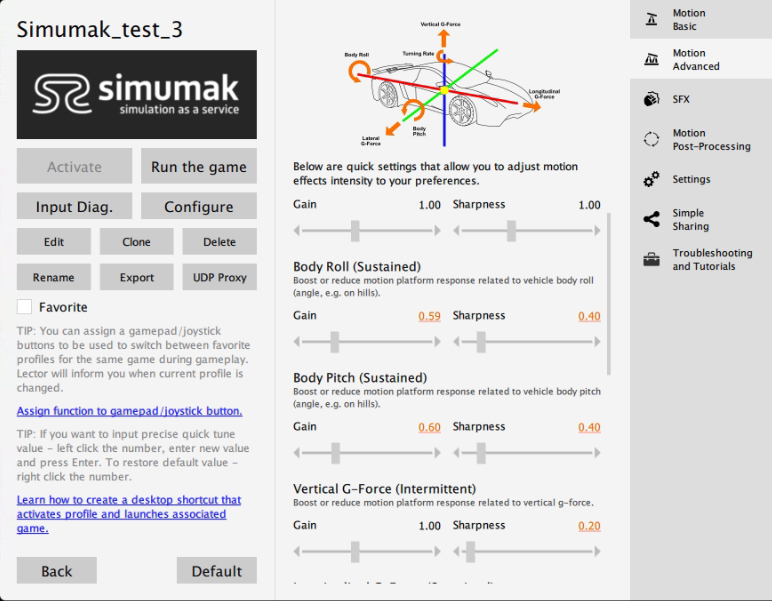Select the Motion Advanced icon

(x=652, y=60)
